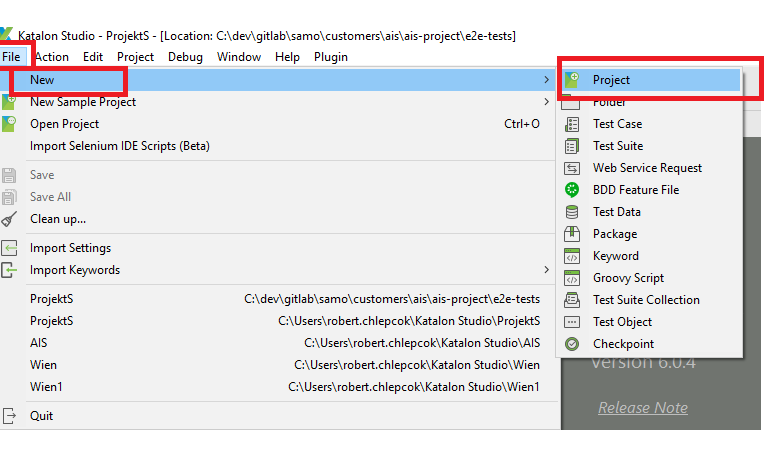Choose Test Suite from the submenu
This screenshot has height=449, width=784.
click(x=650, y=146)
